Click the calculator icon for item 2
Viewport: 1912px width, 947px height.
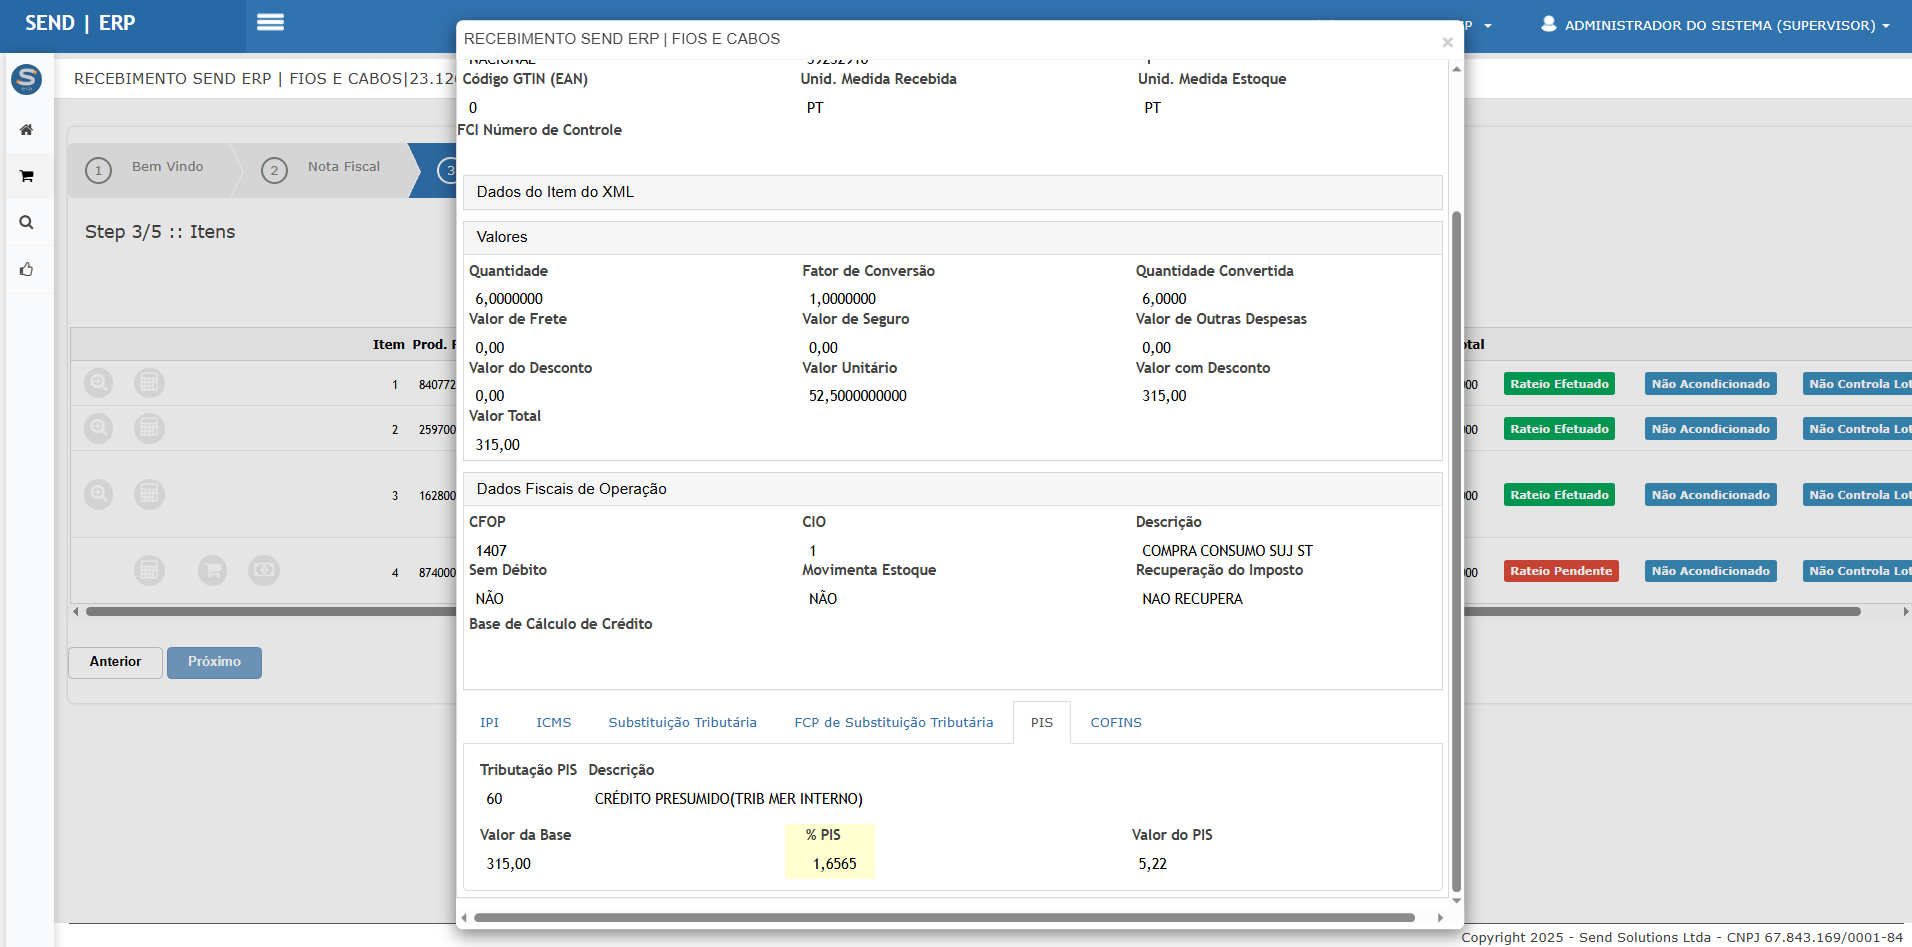pyautogui.click(x=149, y=429)
